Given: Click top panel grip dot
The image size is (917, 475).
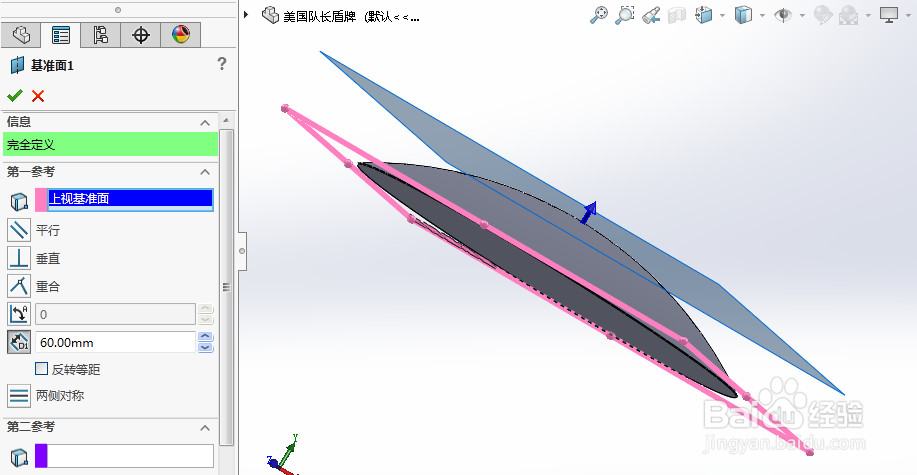Looking at the screenshot, I should (118, 10).
